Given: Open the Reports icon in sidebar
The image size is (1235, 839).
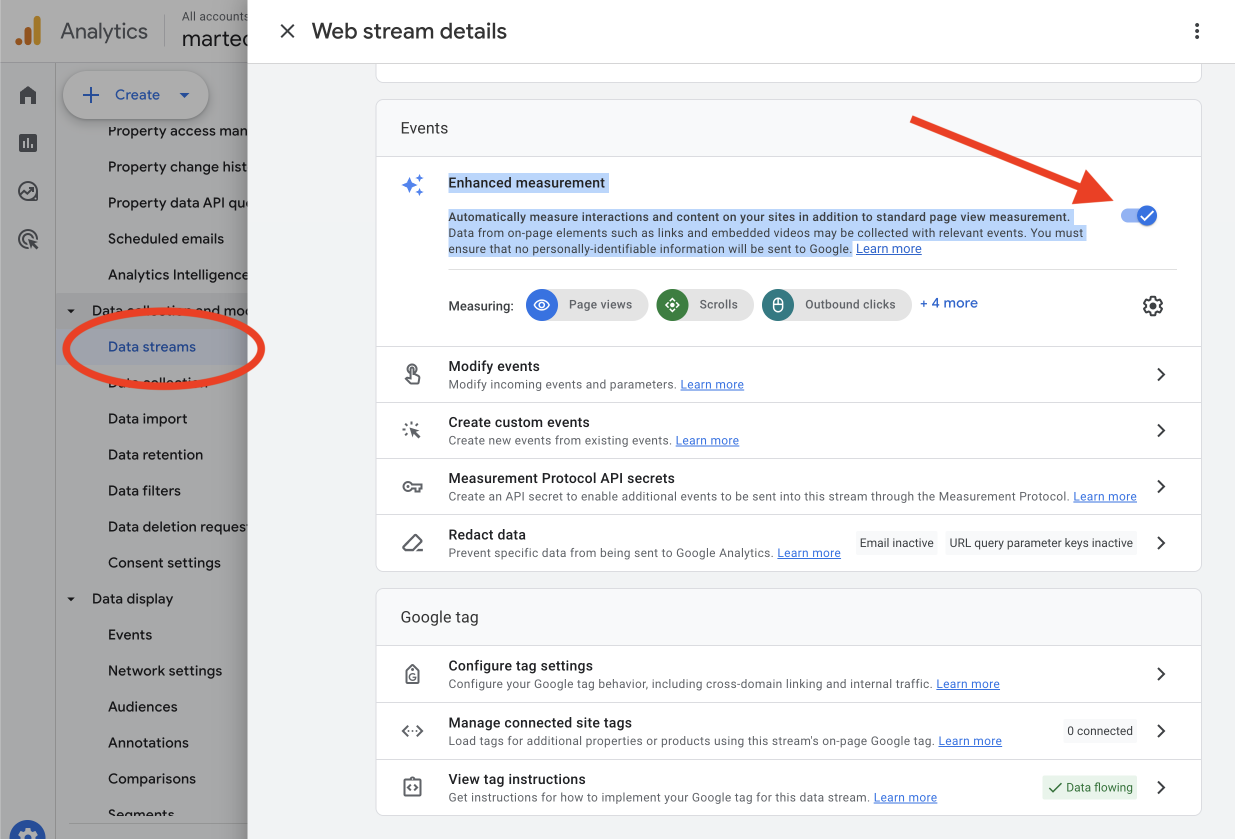Looking at the screenshot, I should (x=28, y=143).
